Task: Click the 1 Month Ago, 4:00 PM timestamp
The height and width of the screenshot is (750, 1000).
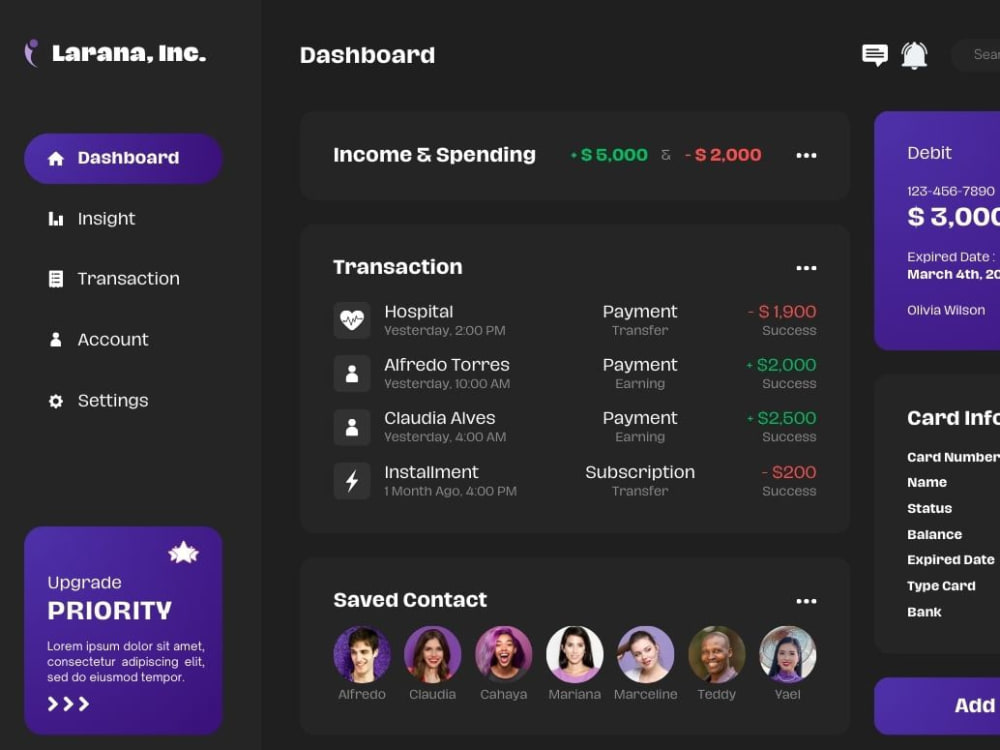Action: 450,491
